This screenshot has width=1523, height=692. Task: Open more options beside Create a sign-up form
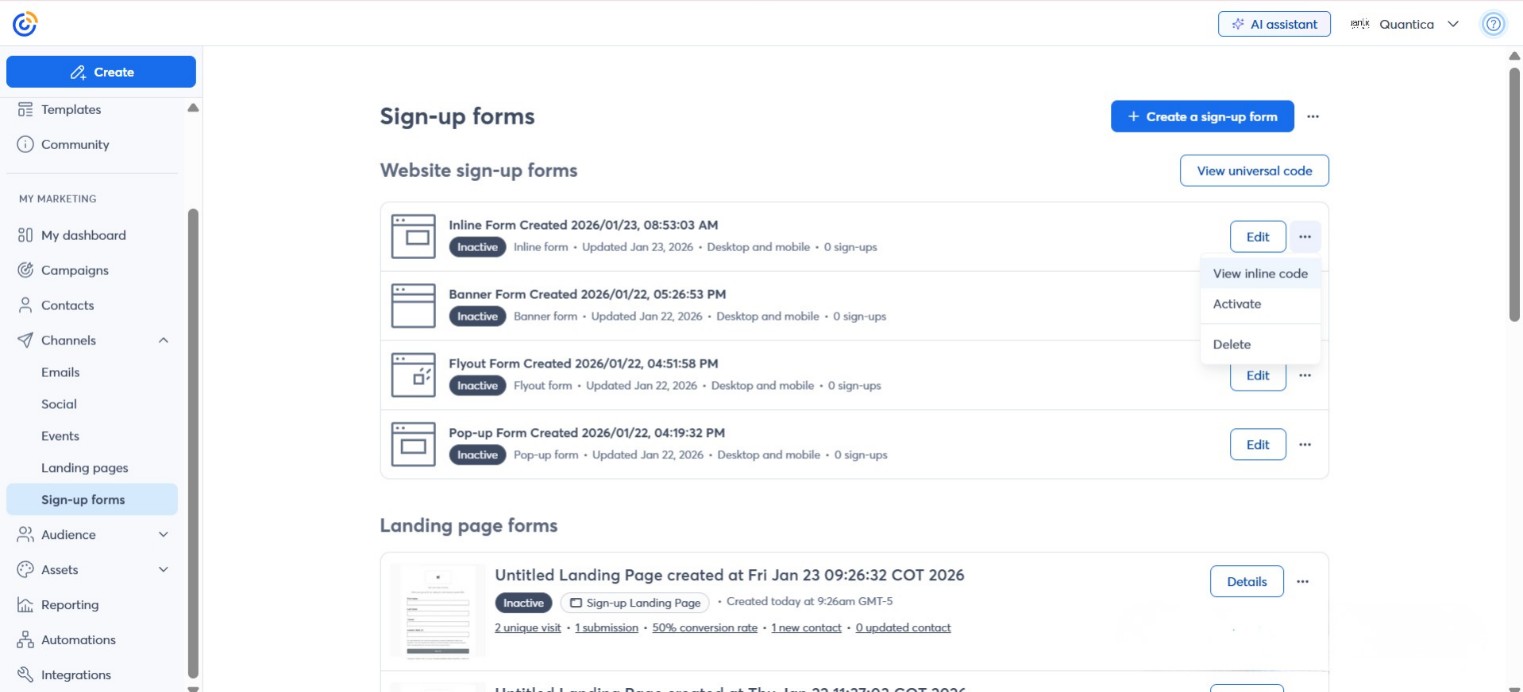[1313, 117]
